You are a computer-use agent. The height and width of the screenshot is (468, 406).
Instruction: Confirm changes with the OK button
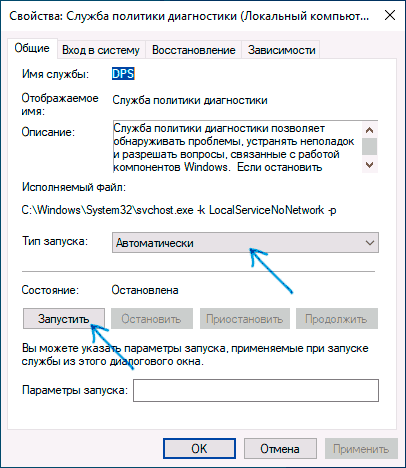(199, 449)
